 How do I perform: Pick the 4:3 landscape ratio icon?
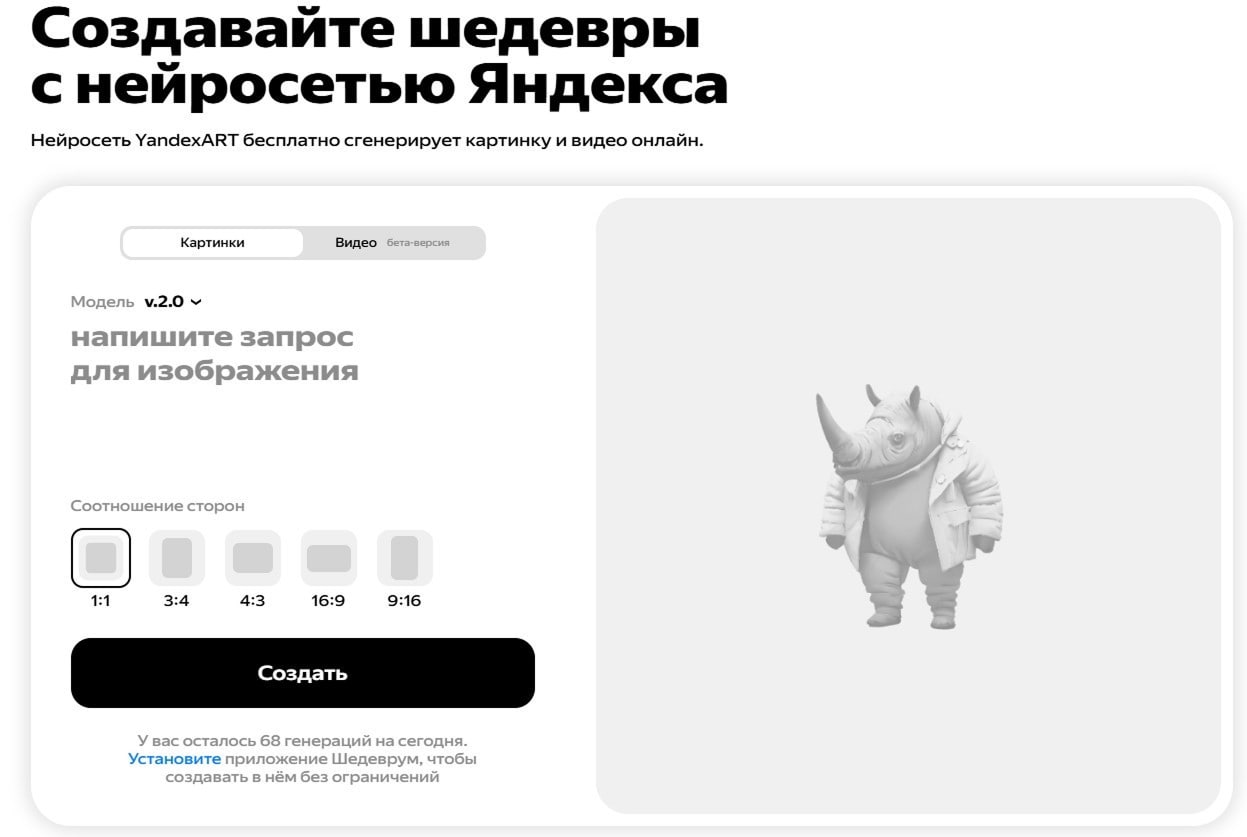[x=253, y=557]
